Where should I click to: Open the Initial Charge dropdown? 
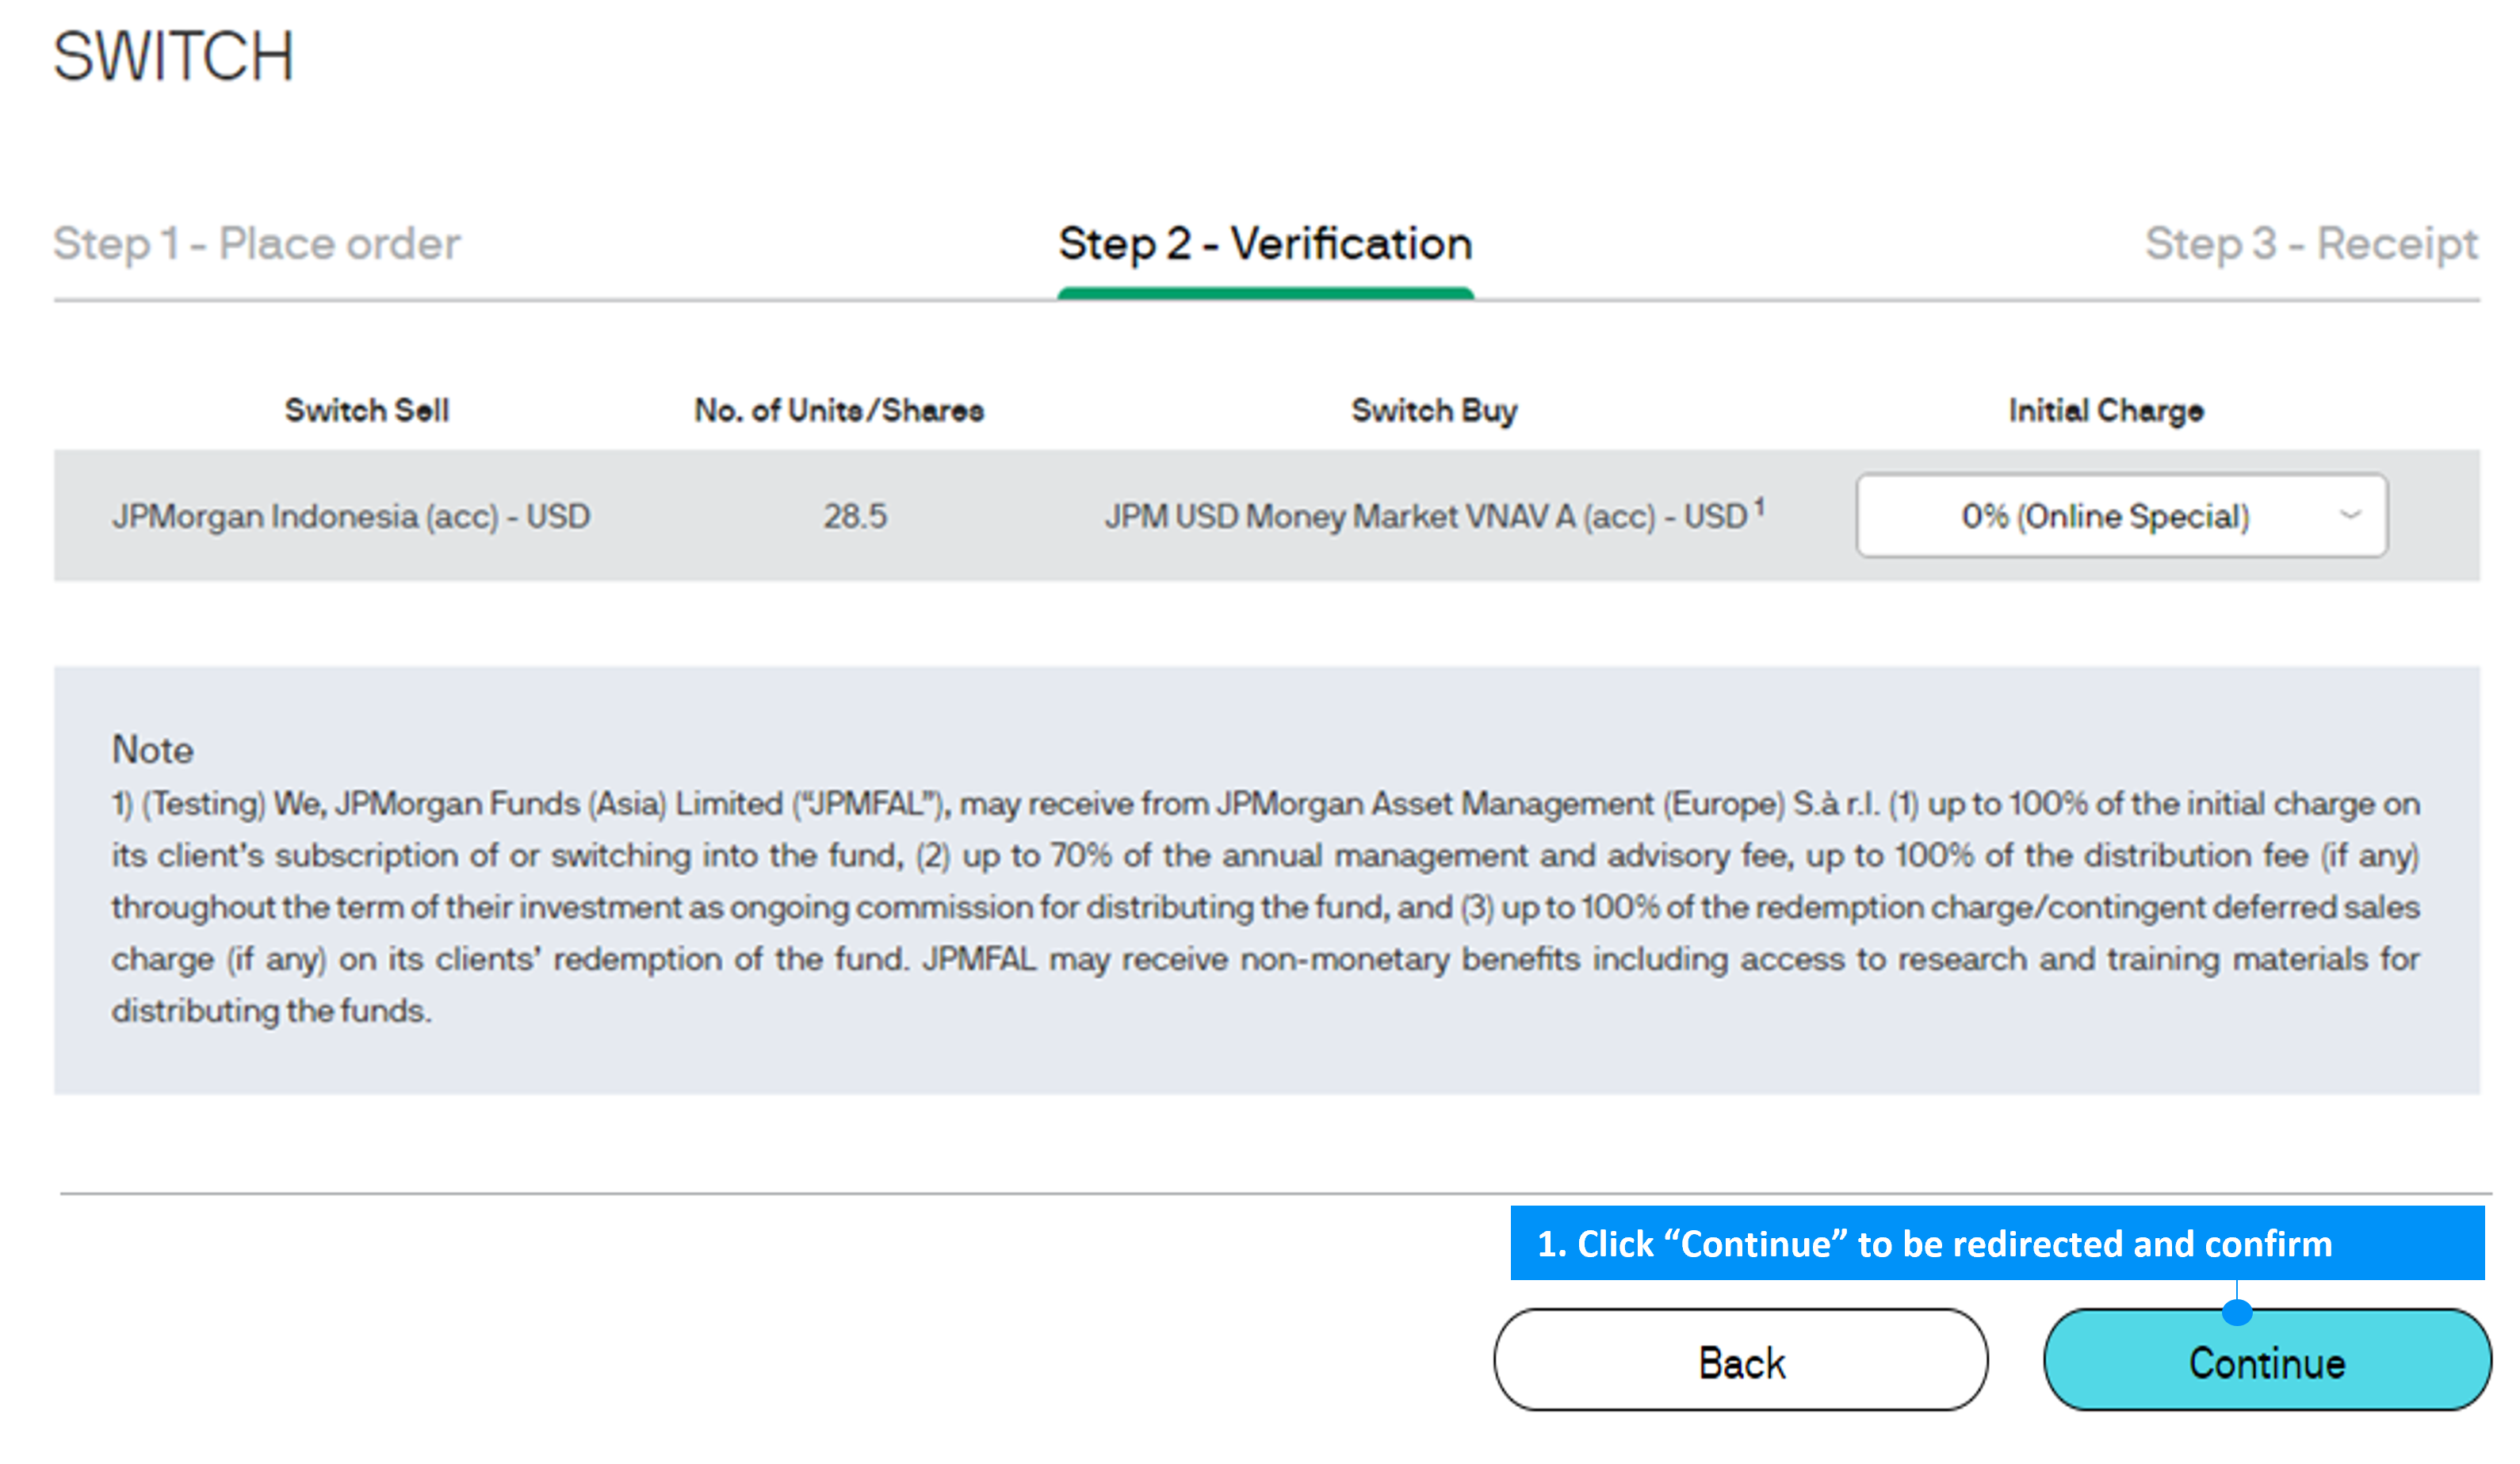(2121, 515)
